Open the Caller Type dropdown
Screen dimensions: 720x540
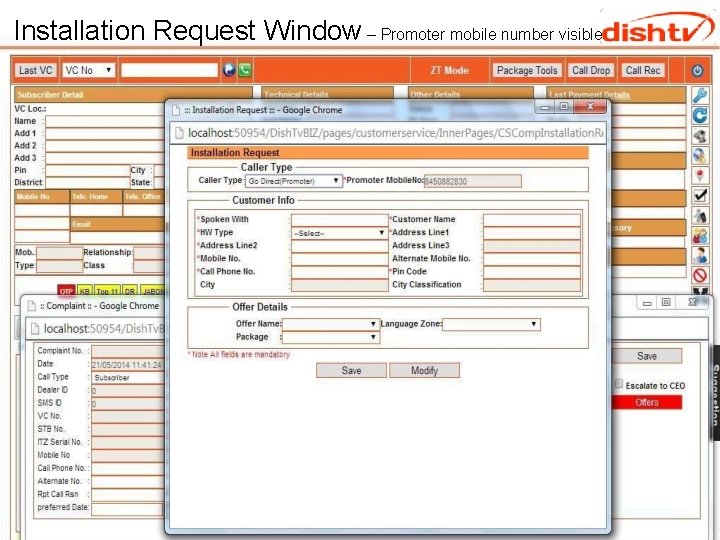coord(293,181)
